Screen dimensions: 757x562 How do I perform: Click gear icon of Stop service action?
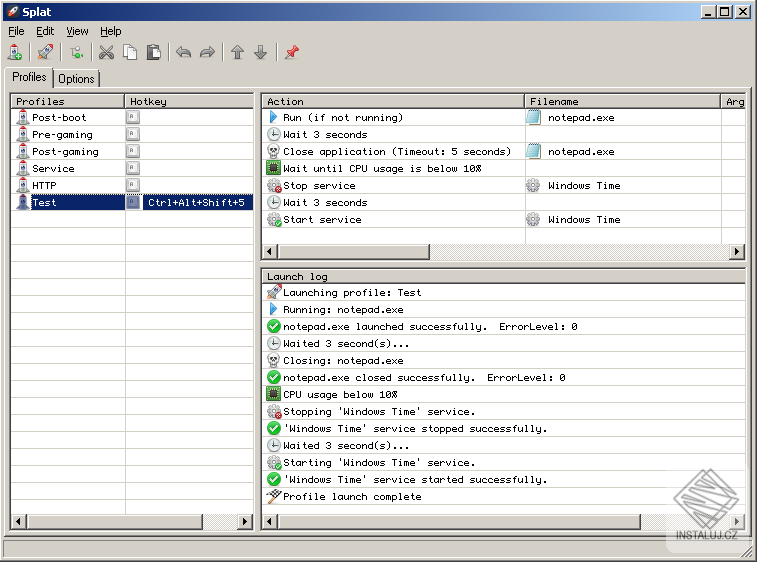tap(274, 185)
